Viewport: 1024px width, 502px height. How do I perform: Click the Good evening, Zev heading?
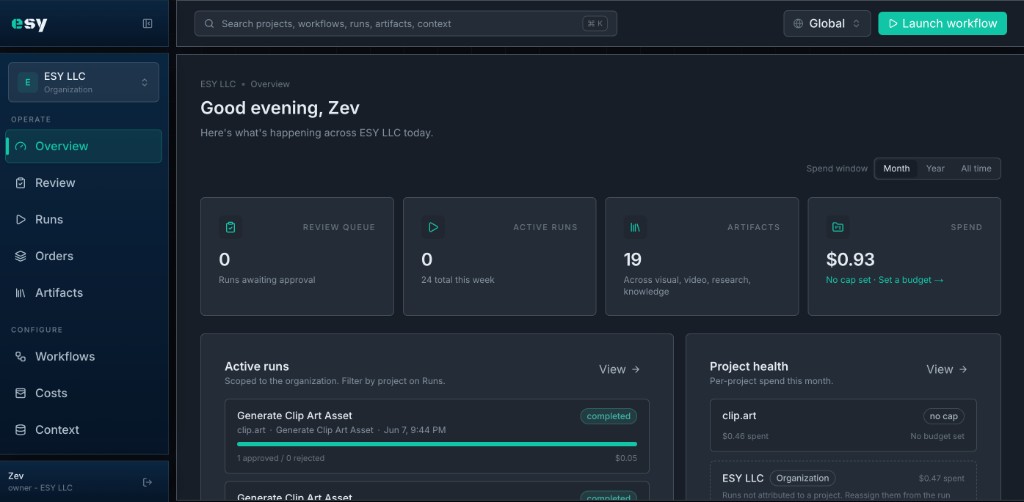click(x=280, y=108)
